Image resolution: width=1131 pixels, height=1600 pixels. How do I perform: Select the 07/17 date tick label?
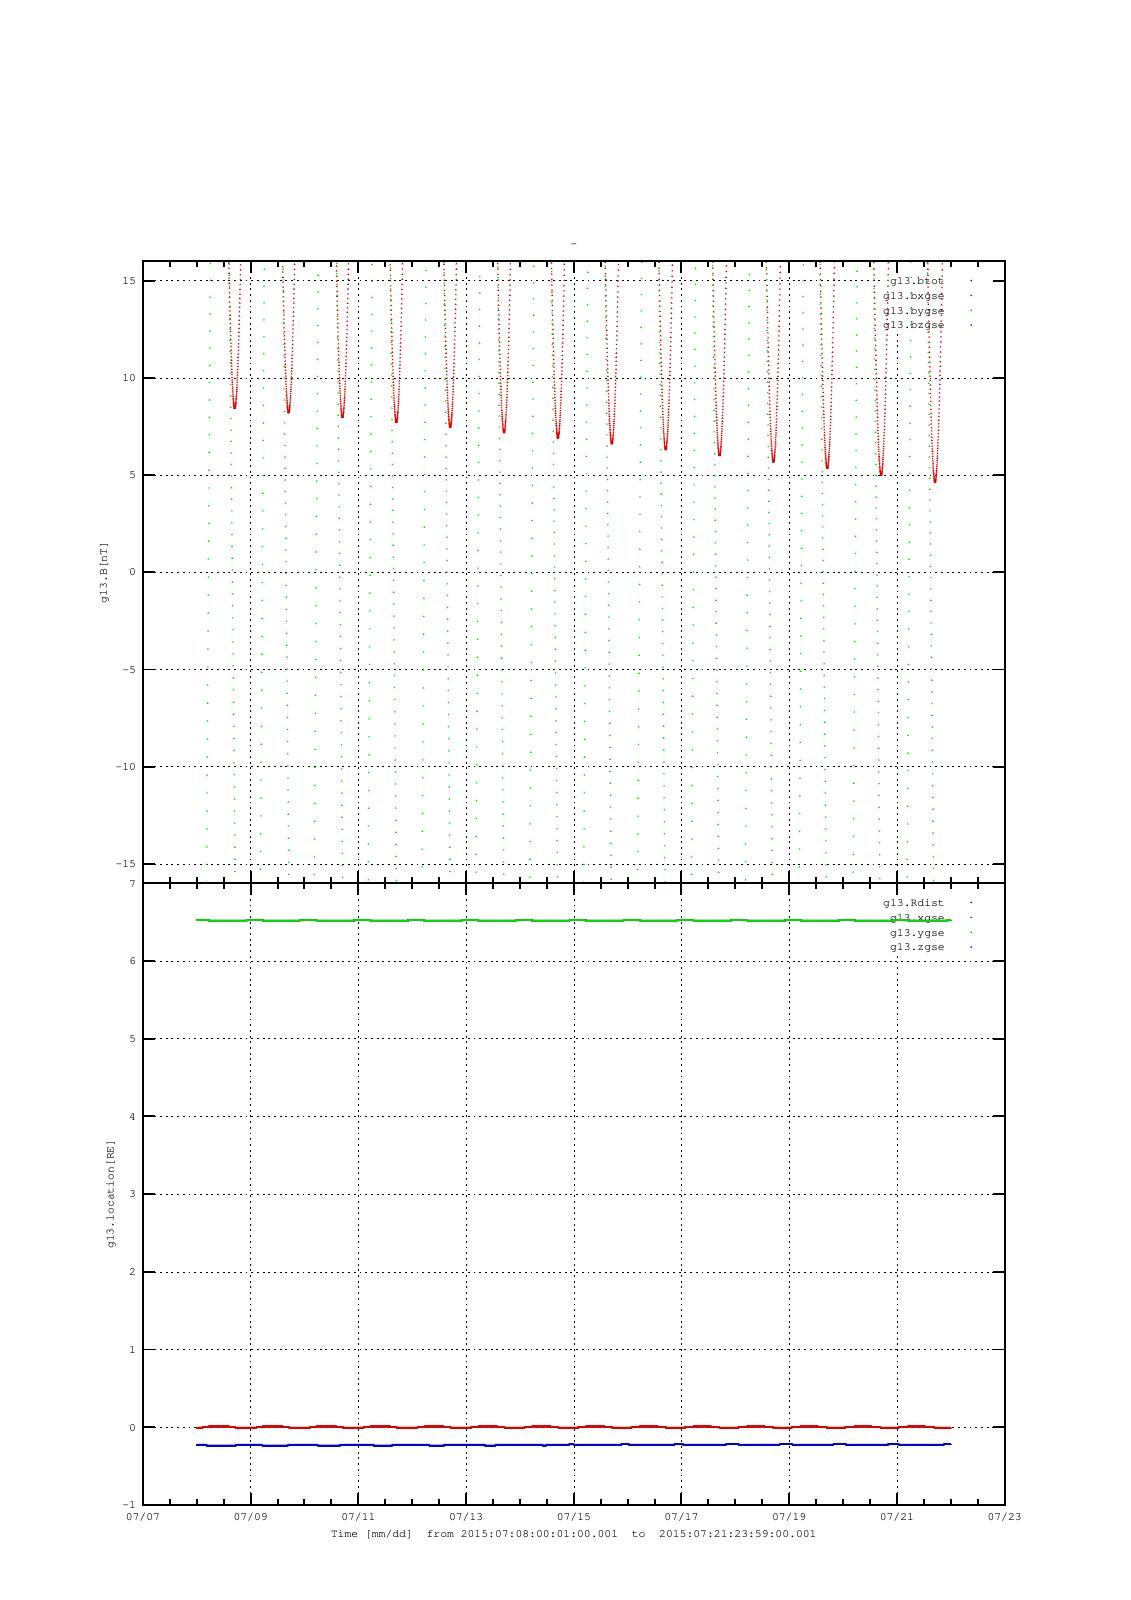click(681, 1517)
